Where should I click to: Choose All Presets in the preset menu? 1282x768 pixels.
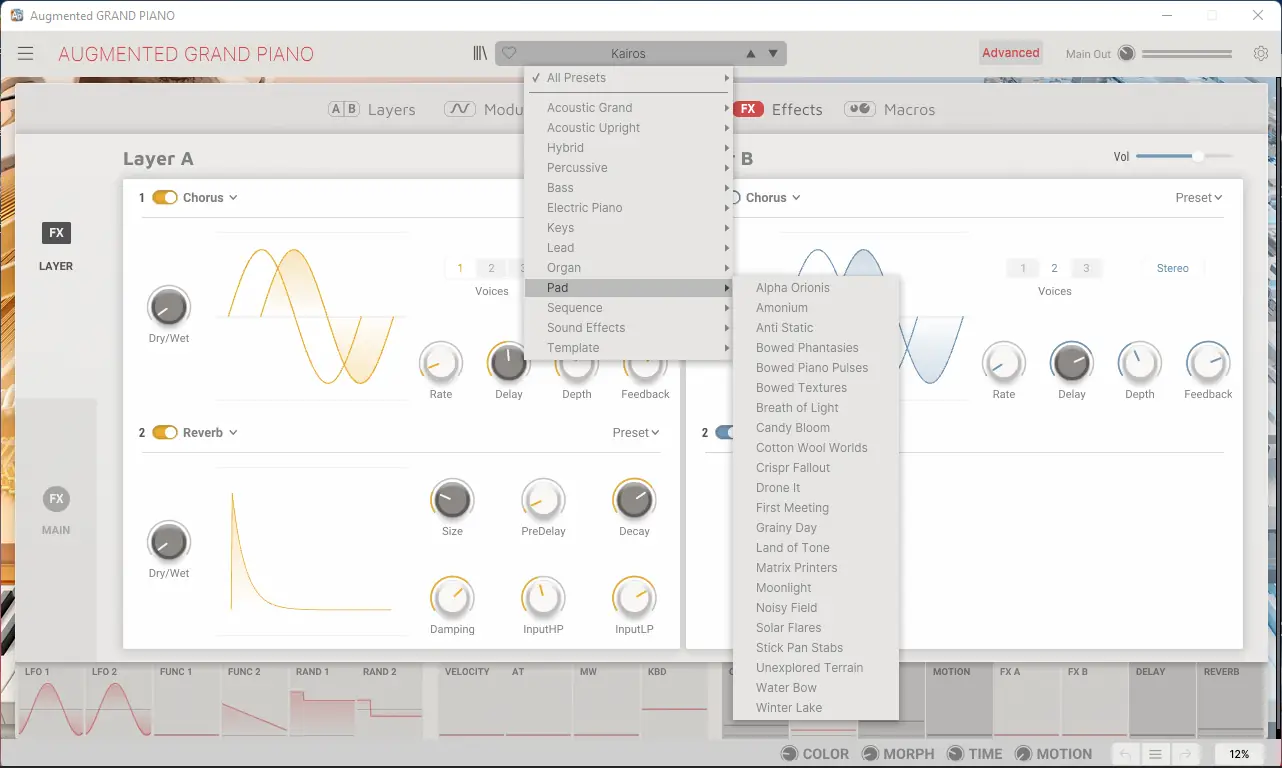629,78
